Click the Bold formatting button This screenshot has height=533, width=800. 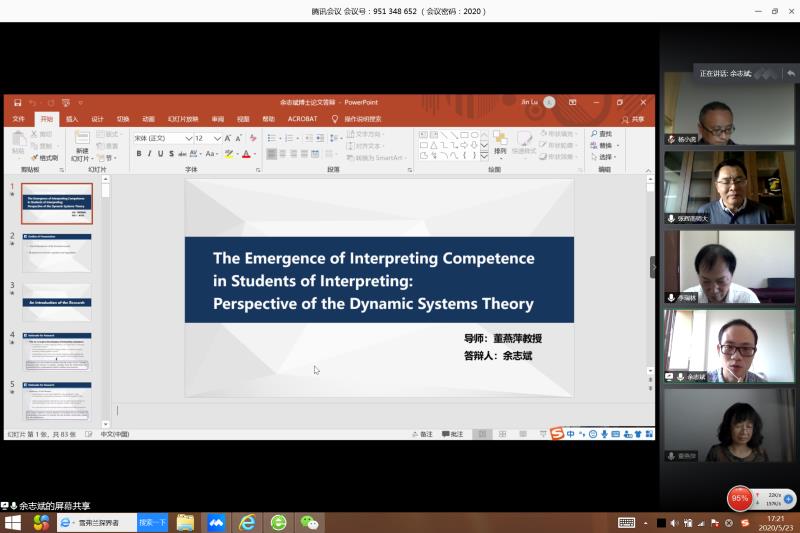[139, 154]
